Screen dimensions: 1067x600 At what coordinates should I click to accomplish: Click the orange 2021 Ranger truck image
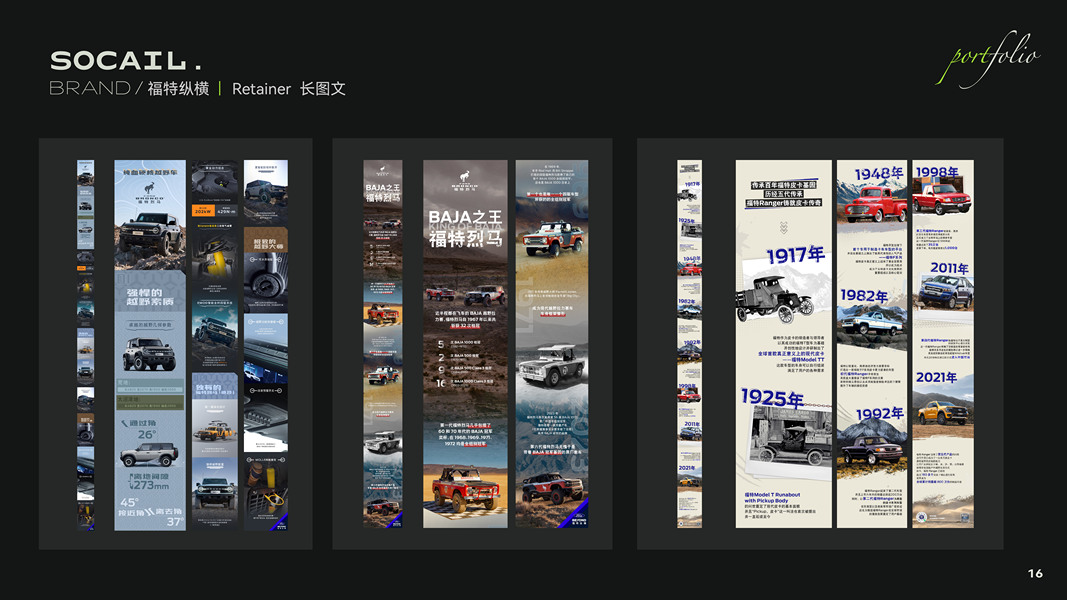click(943, 412)
